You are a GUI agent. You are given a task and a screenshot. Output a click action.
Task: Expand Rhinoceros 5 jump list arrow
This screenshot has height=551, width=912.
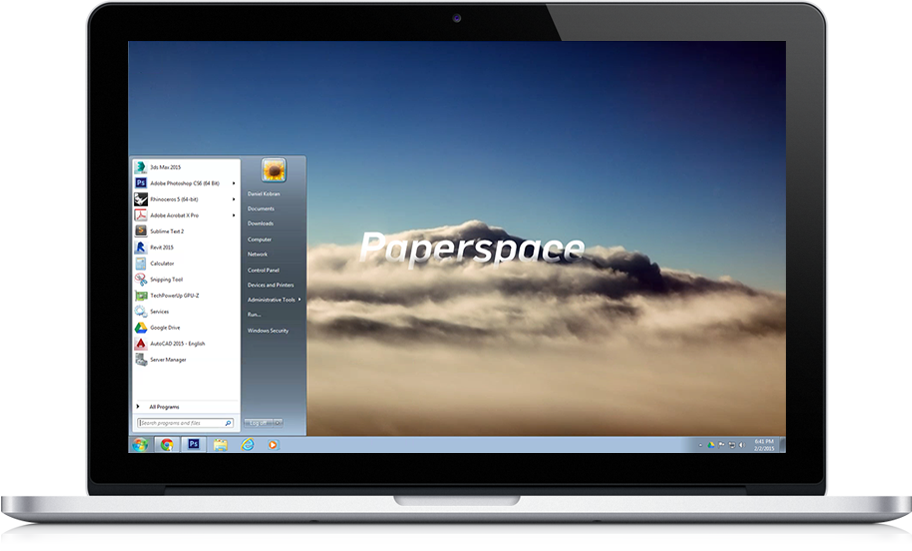click(234, 199)
